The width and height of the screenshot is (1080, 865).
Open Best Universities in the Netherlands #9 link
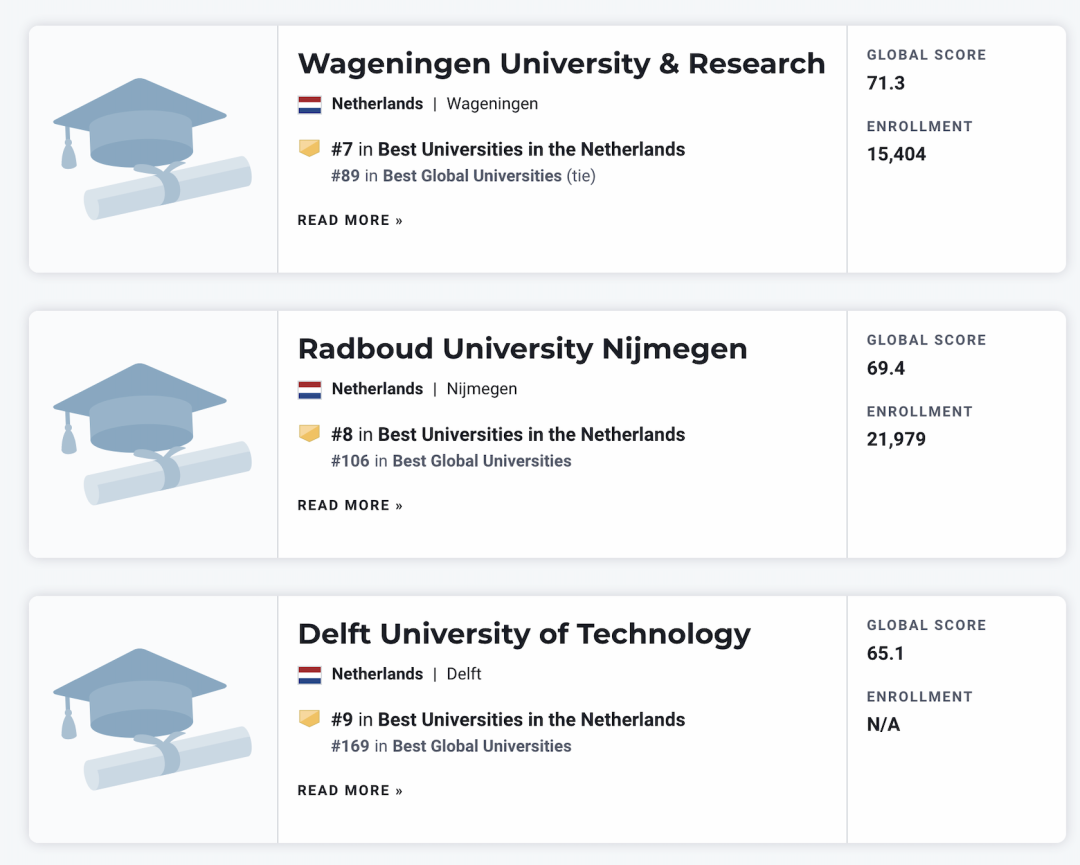pyautogui.click(x=531, y=719)
